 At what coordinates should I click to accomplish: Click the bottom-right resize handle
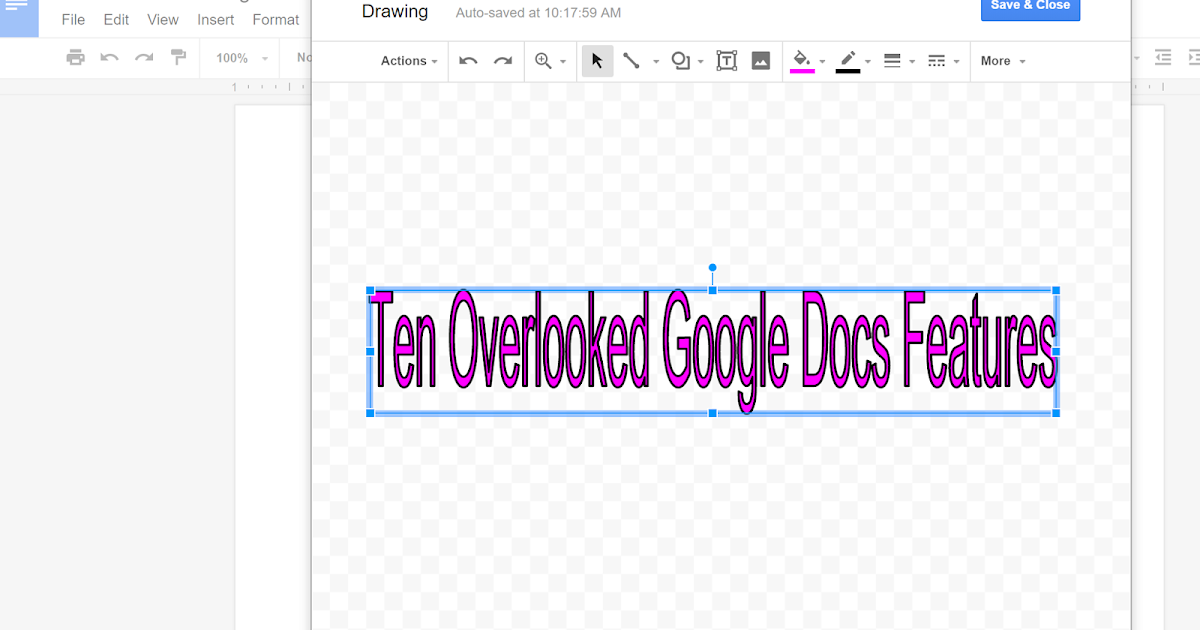coord(1056,413)
